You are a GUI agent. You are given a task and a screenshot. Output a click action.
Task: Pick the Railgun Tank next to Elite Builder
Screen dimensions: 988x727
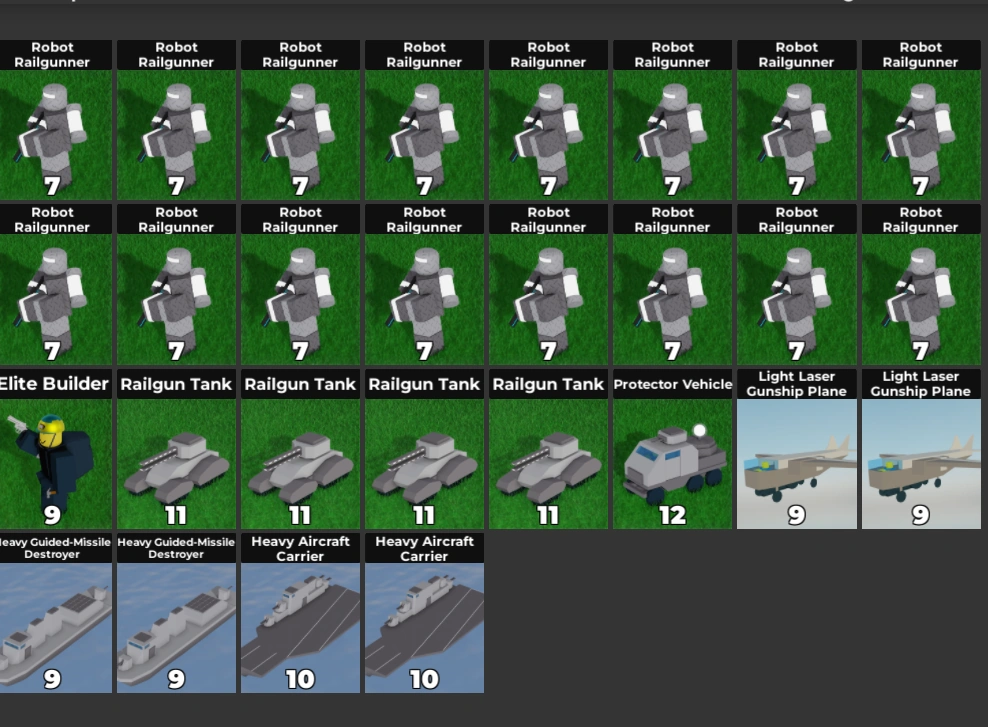coord(176,449)
